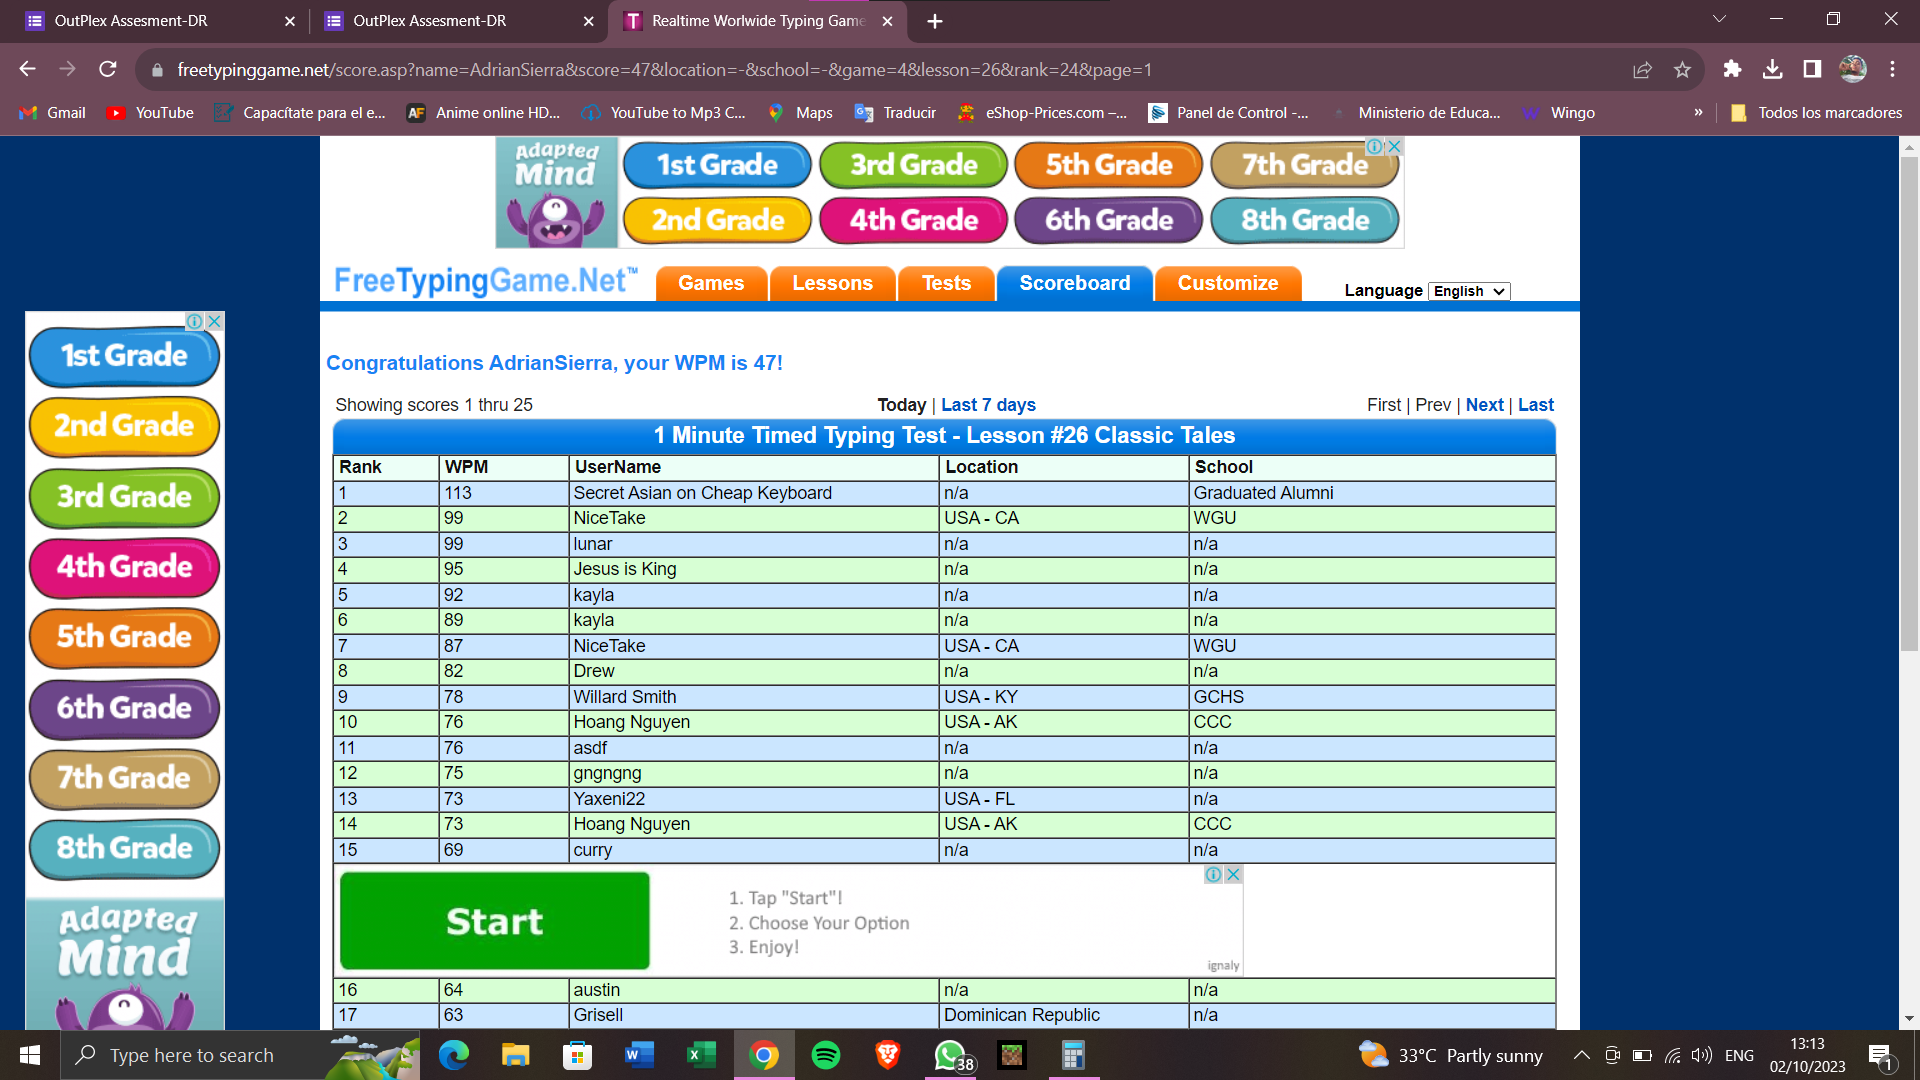Click the FreeTypingGame.Net logo
Screen dimensions: 1920x1080
tap(486, 281)
